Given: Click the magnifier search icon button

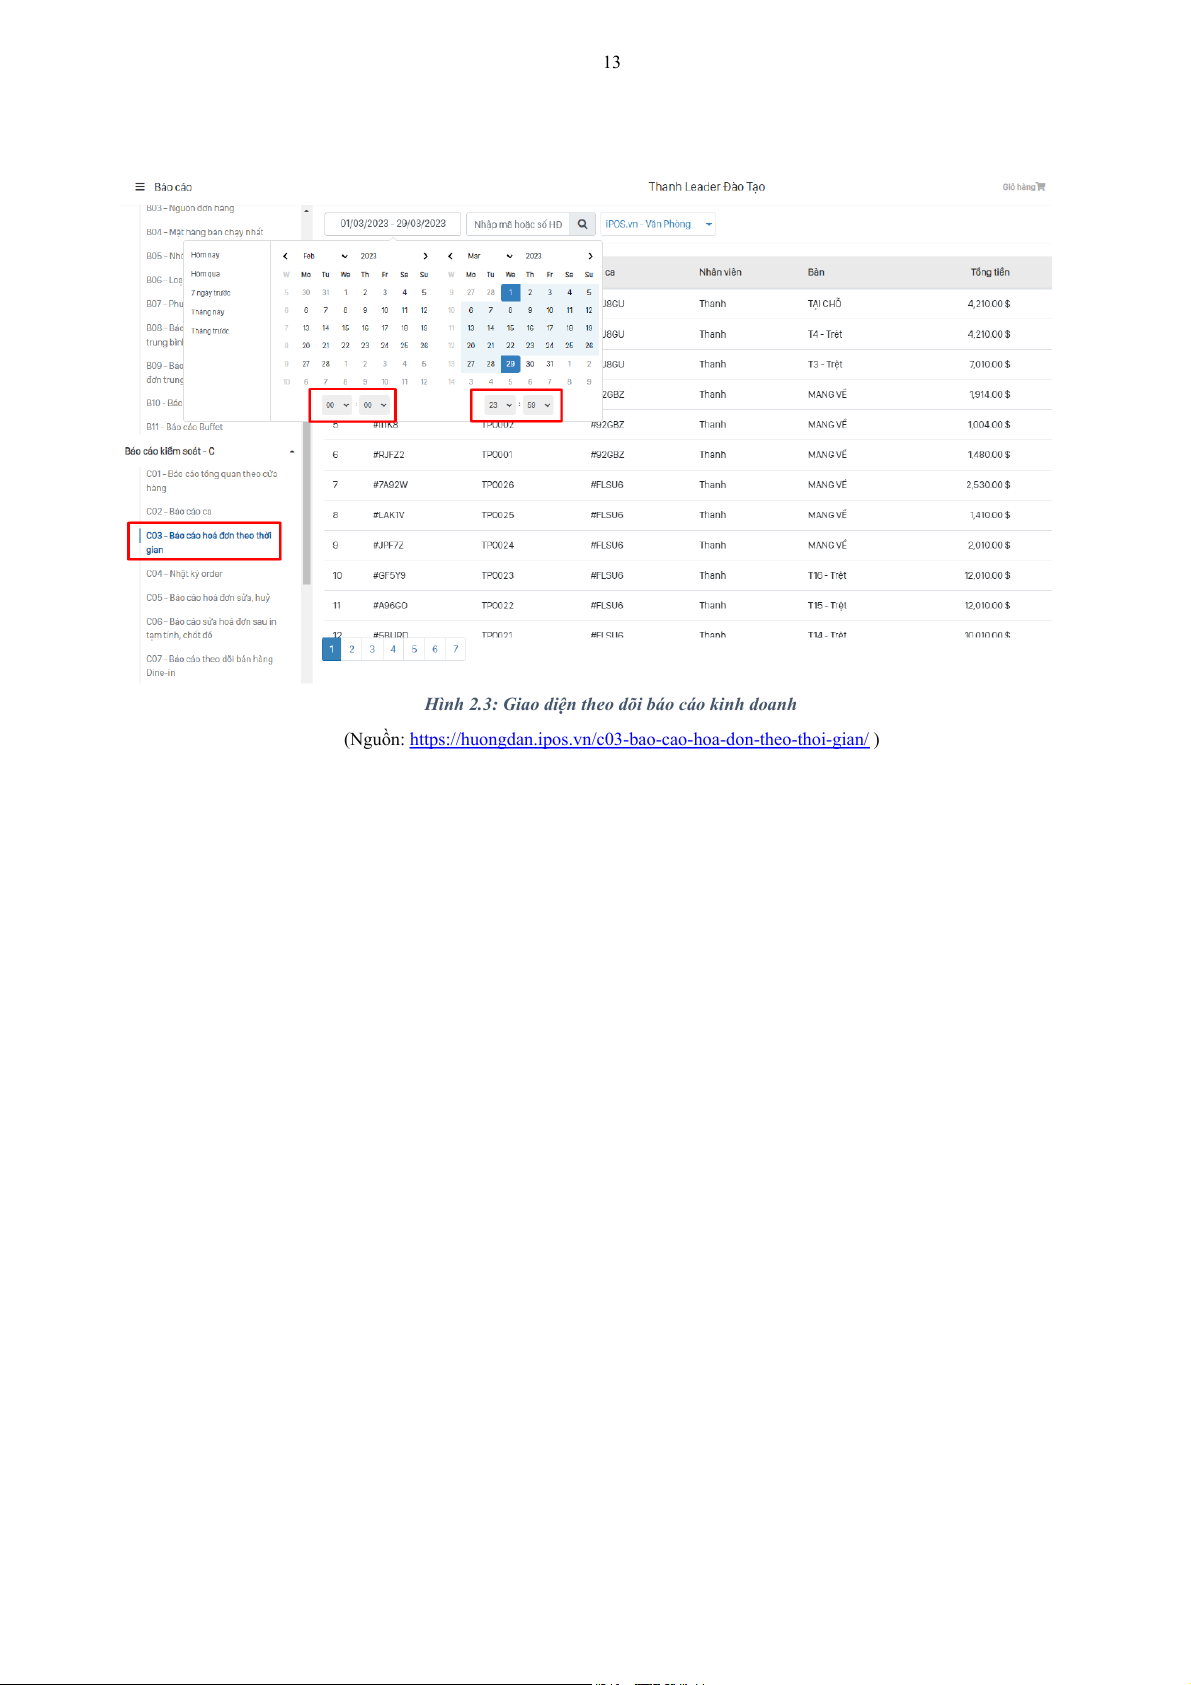Looking at the screenshot, I should (x=582, y=224).
